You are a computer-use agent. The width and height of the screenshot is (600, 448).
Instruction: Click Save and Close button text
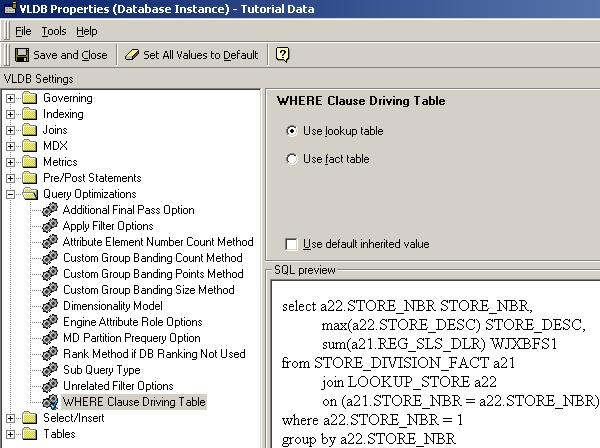[x=70, y=55]
